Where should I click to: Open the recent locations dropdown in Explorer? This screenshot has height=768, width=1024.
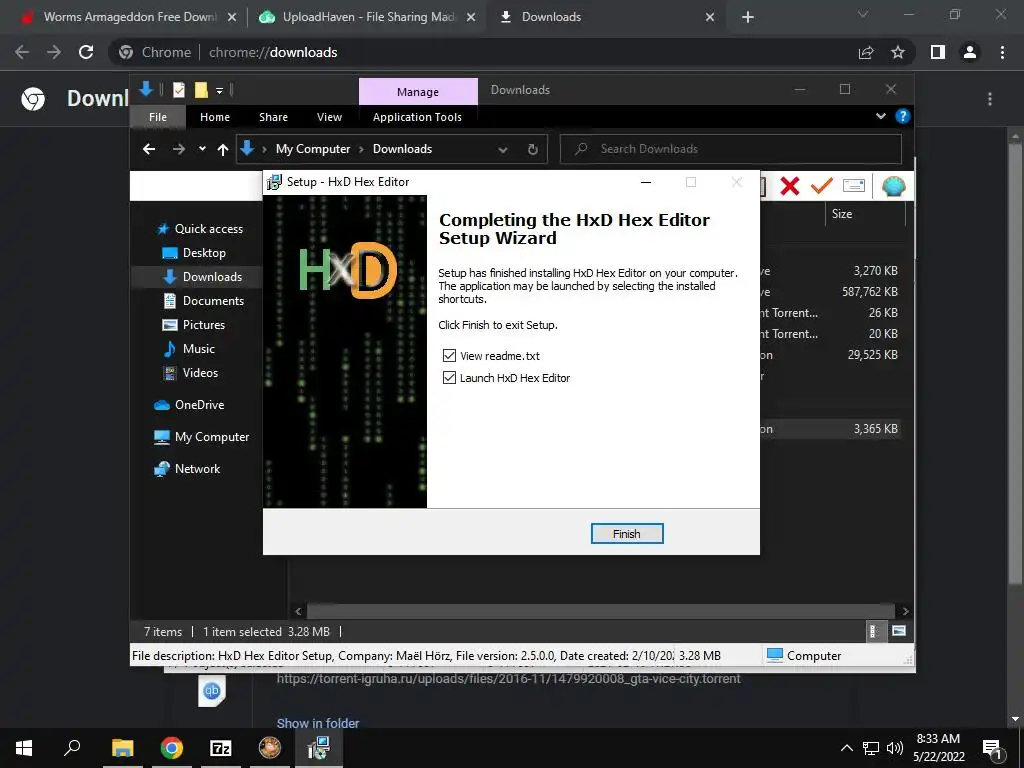[x=202, y=149]
